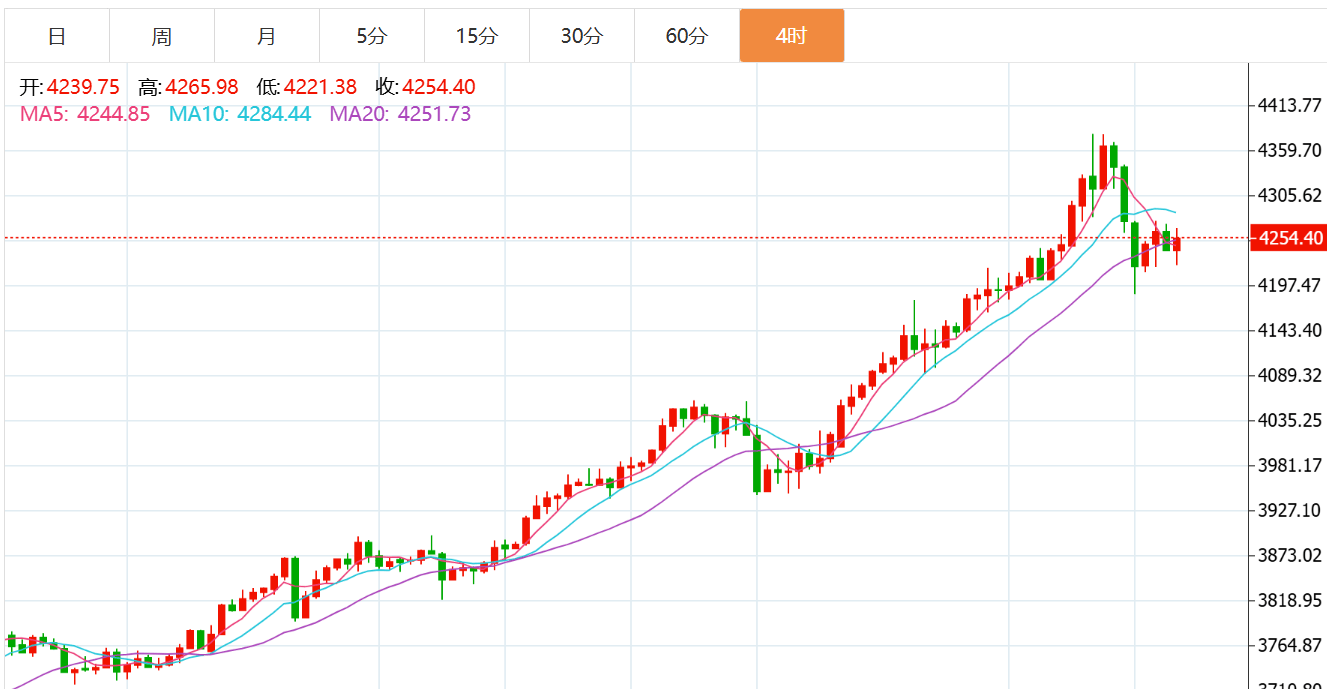Click the purple MA20 legend label

[x=360, y=114]
